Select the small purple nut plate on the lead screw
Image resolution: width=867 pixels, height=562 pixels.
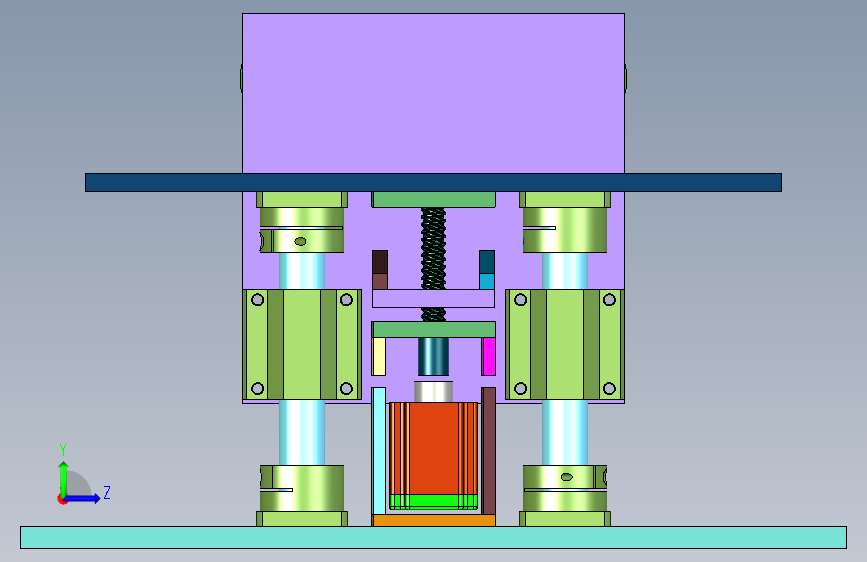pyautogui.click(x=434, y=298)
